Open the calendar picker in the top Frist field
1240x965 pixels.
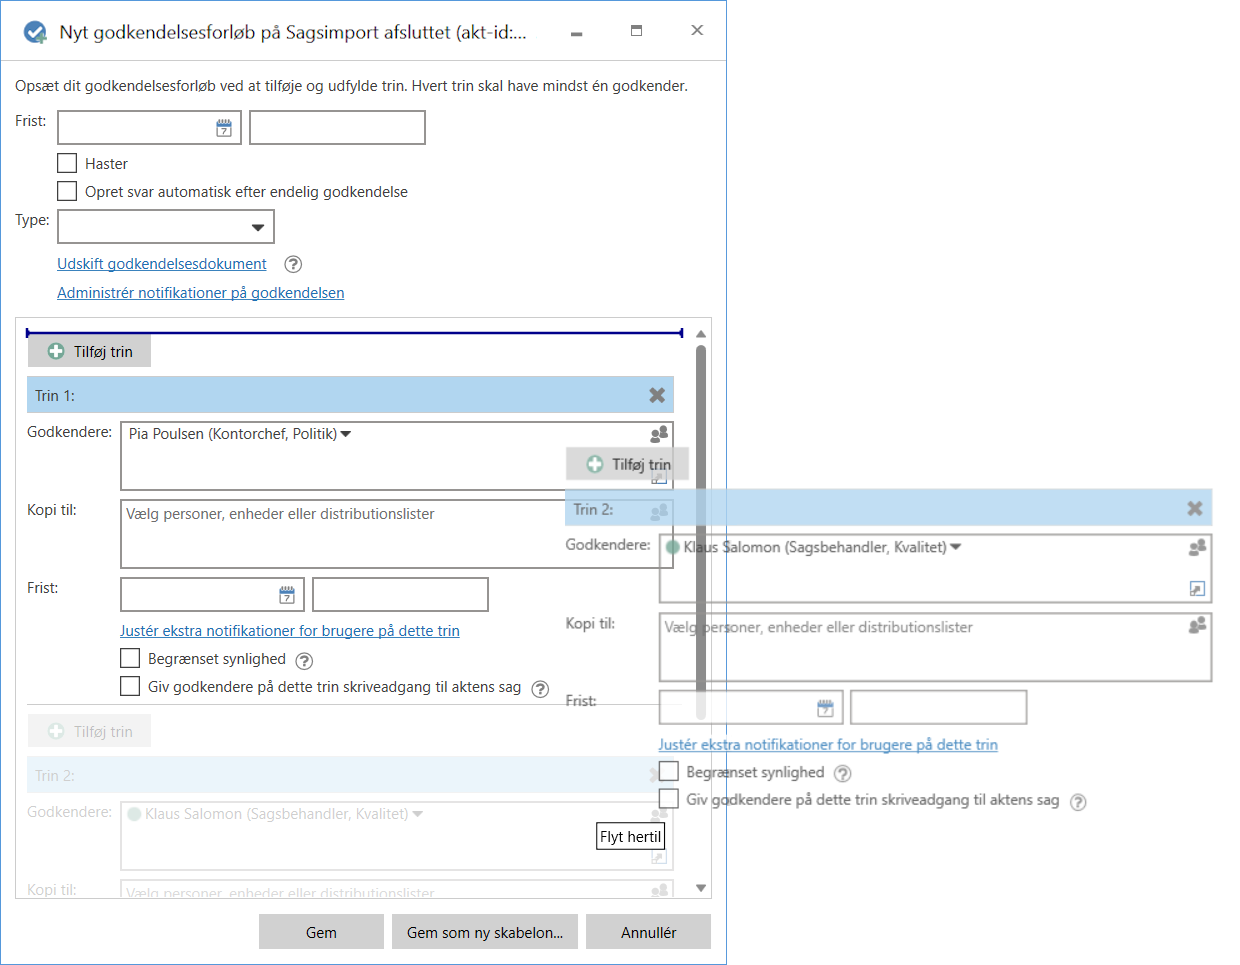click(x=224, y=128)
